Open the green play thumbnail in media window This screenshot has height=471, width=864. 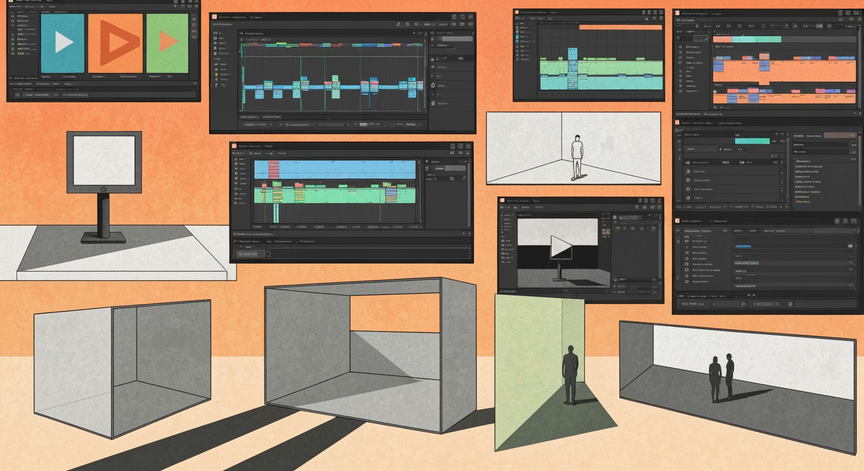(x=168, y=44)
